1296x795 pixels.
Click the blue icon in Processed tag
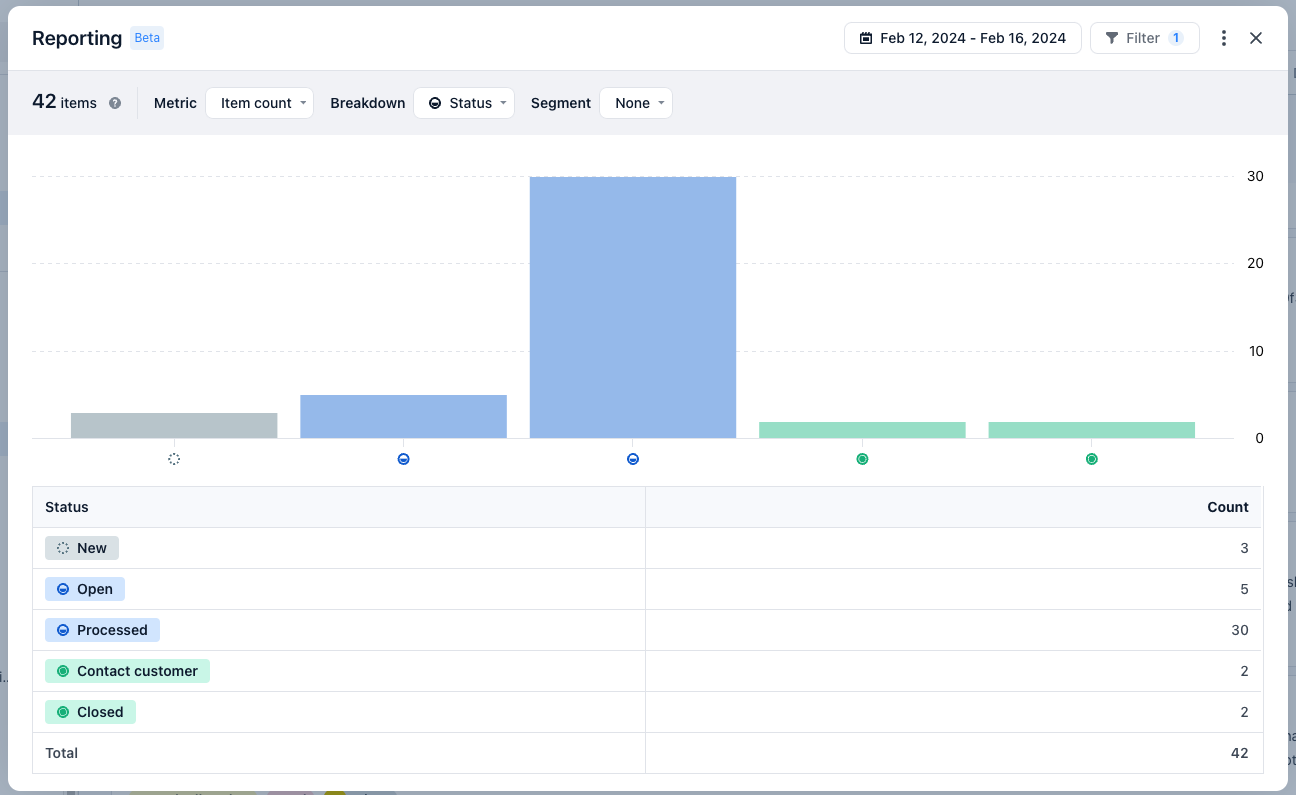point(63,630)
